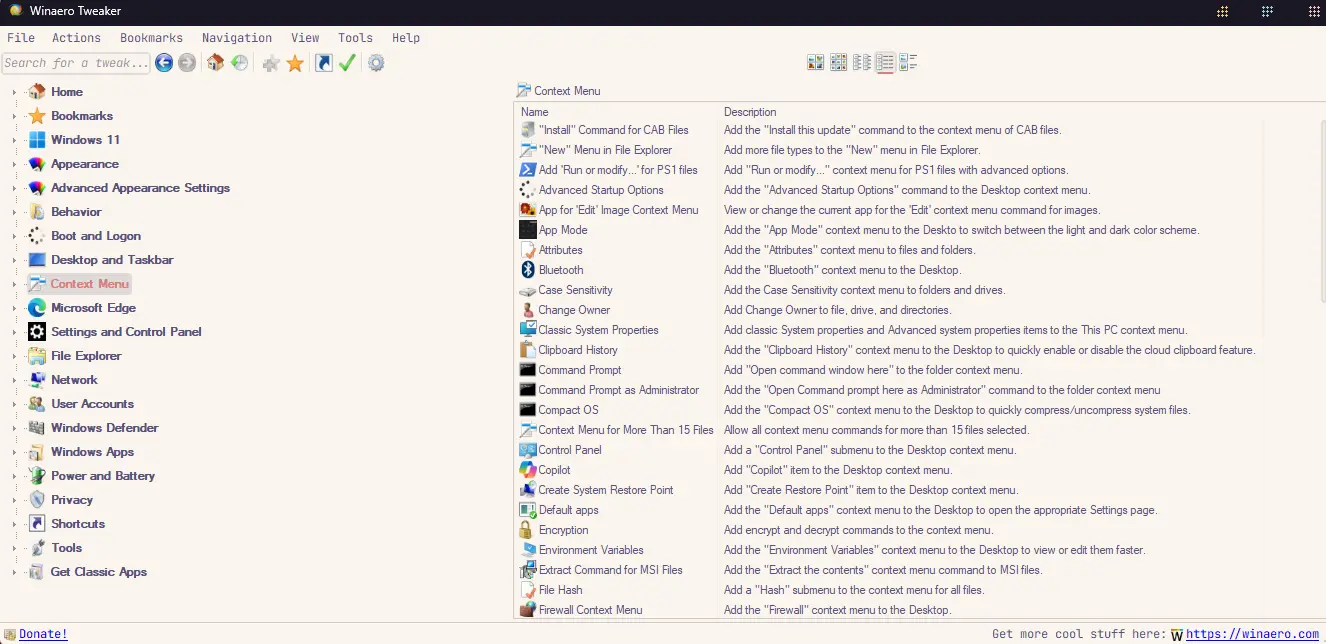Expand the Bookmarks tree node arrow
The image size is (1326, 644).
14,116
